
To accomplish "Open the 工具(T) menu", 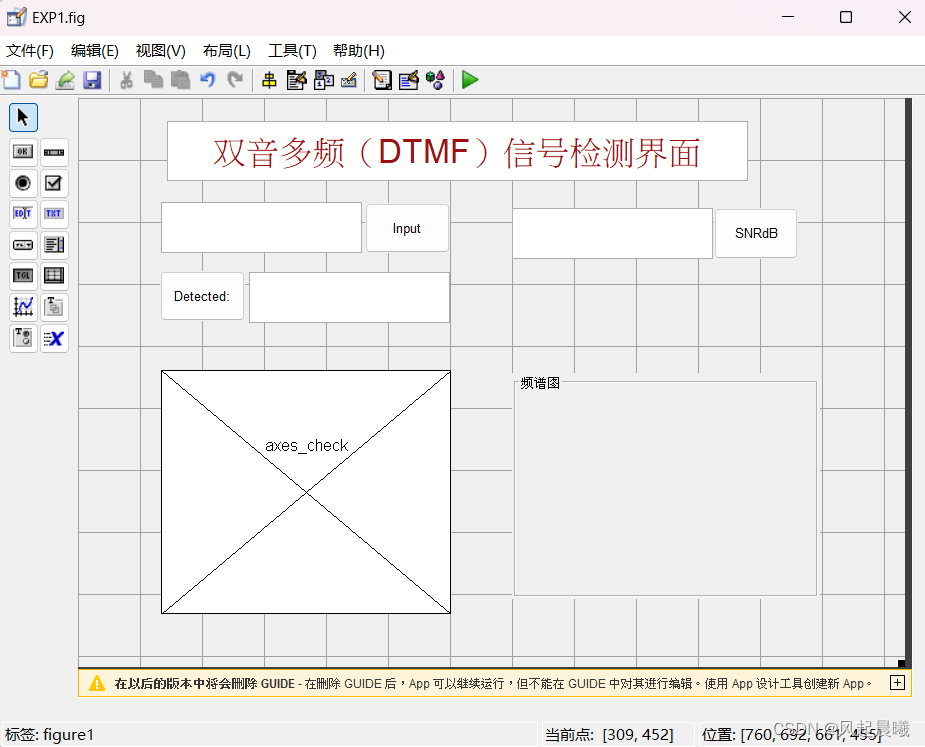I will click(x=291, y=51).
